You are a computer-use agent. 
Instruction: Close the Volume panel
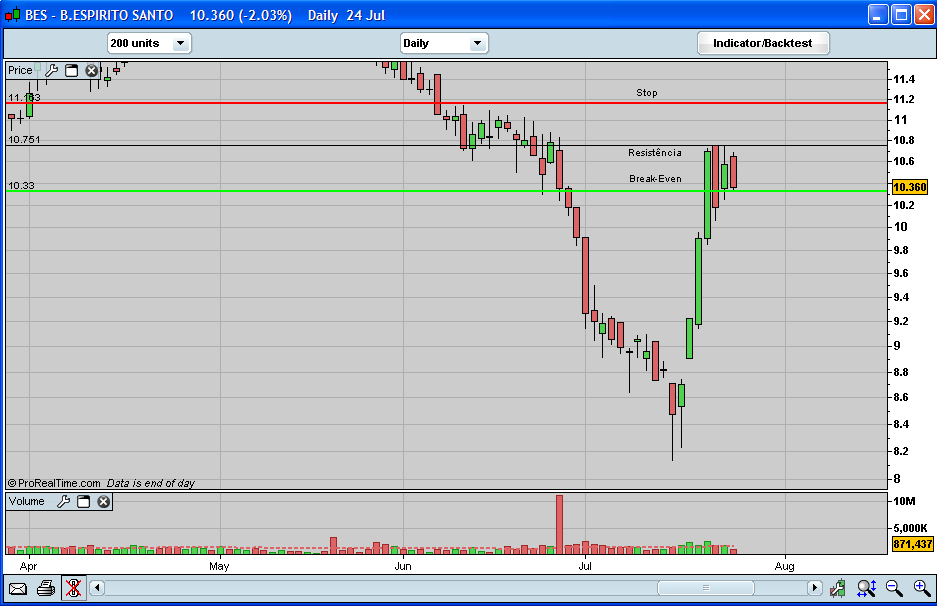(x=103, y=501)
